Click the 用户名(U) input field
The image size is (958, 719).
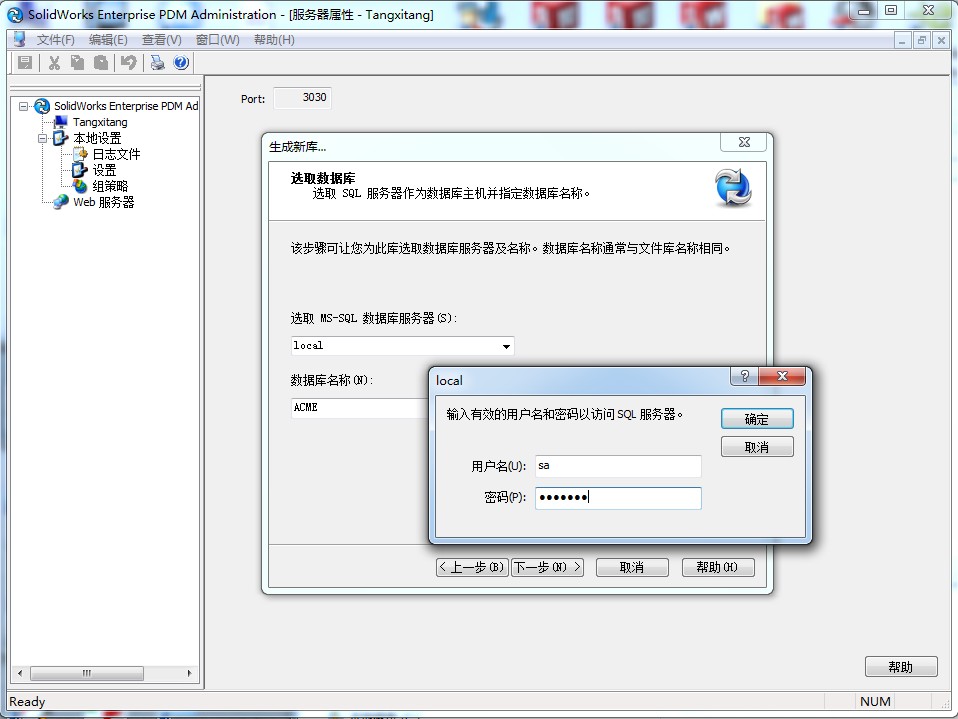tap(618, 466)
